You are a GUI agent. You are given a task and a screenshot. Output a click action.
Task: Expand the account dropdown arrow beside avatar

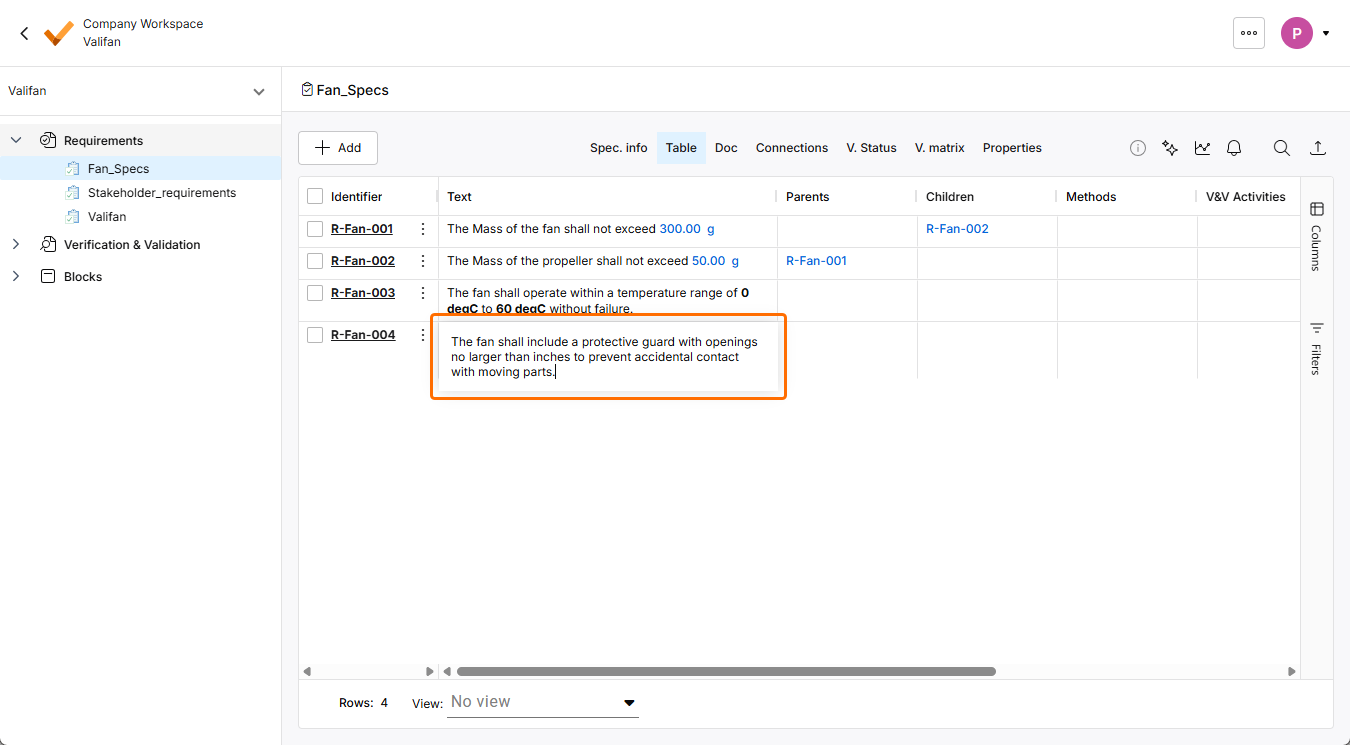(1326, 33)
